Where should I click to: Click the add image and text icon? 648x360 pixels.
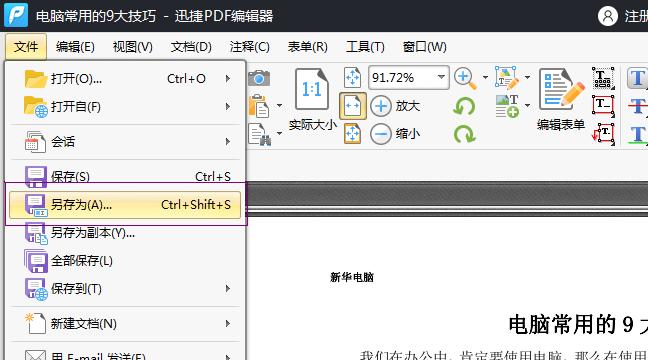coord(507,106)
